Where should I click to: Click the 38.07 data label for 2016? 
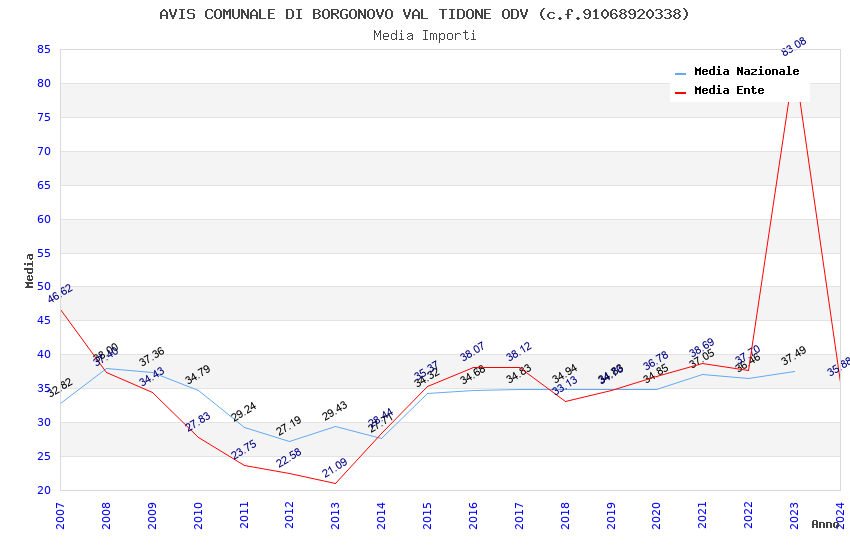point(473,351)
